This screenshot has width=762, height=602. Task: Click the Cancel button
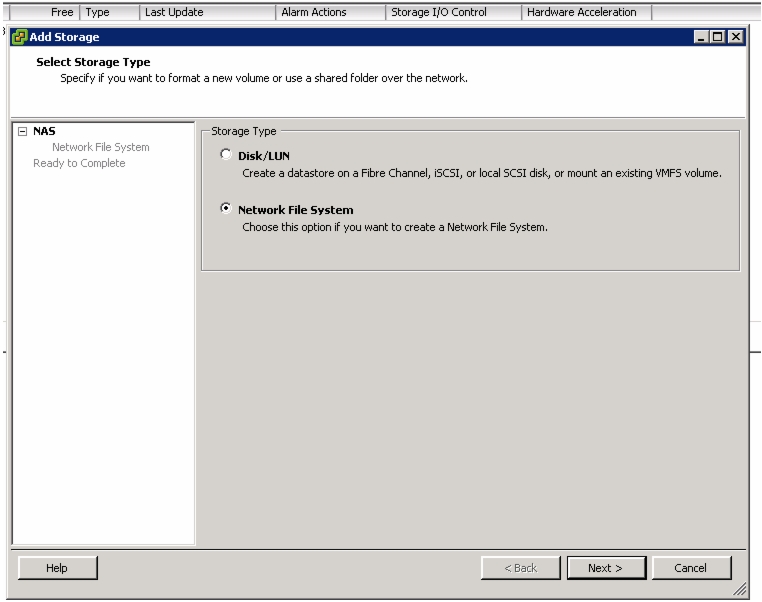[x=691, y=568]
